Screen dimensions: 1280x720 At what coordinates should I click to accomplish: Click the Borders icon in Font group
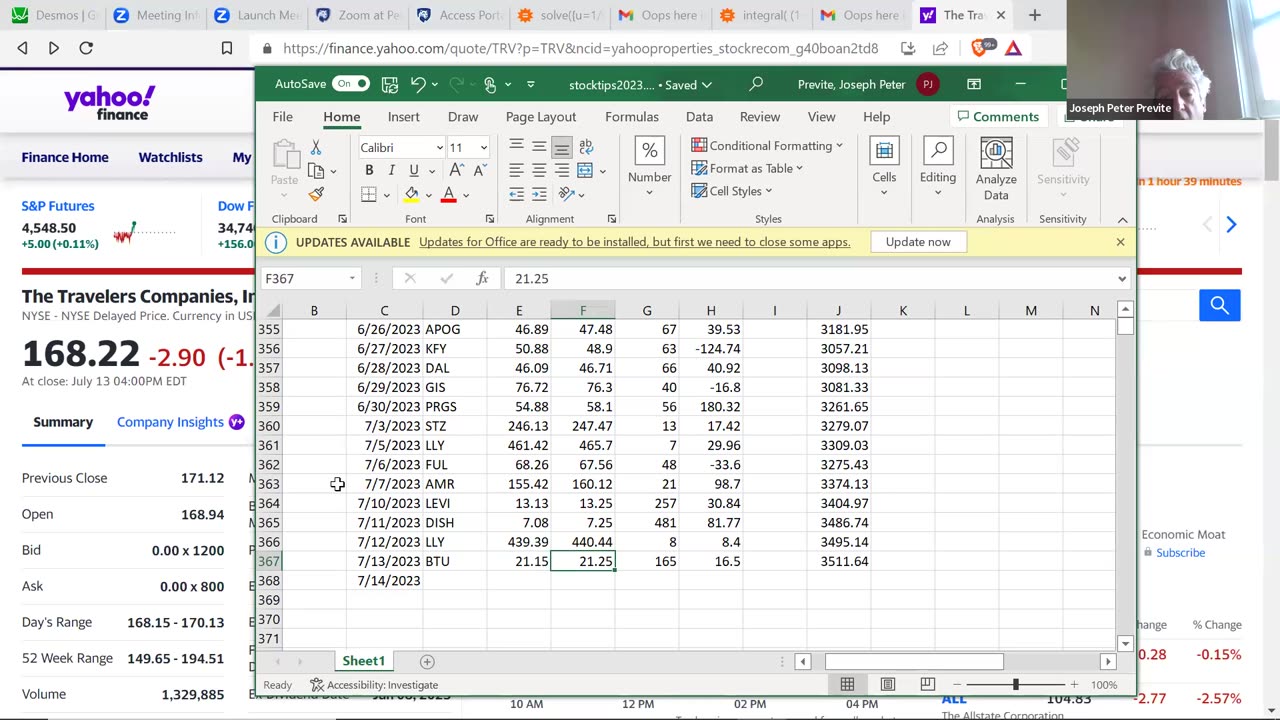pyautogui.click(x=369, y=194)
